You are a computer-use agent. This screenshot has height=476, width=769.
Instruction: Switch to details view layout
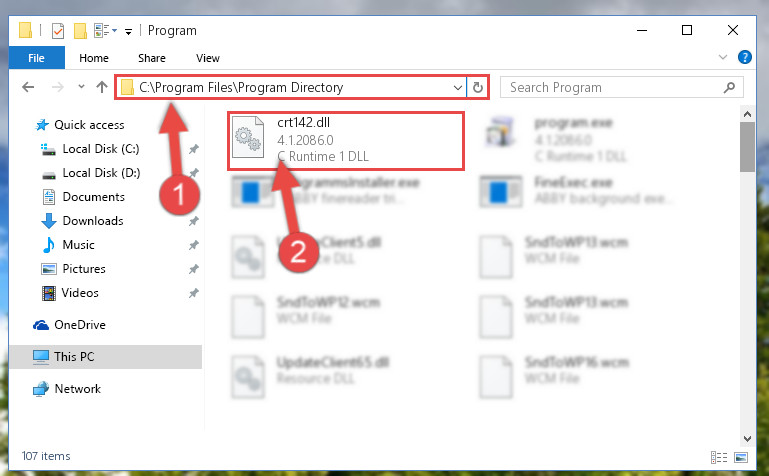pyautogui.click(x=718, y=457)
